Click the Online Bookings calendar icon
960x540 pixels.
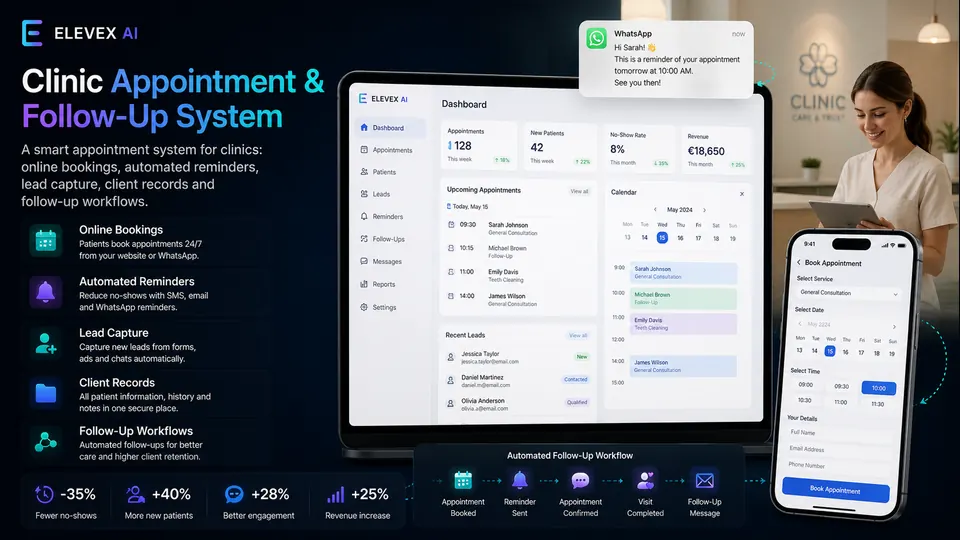click(x=46, y=241)
